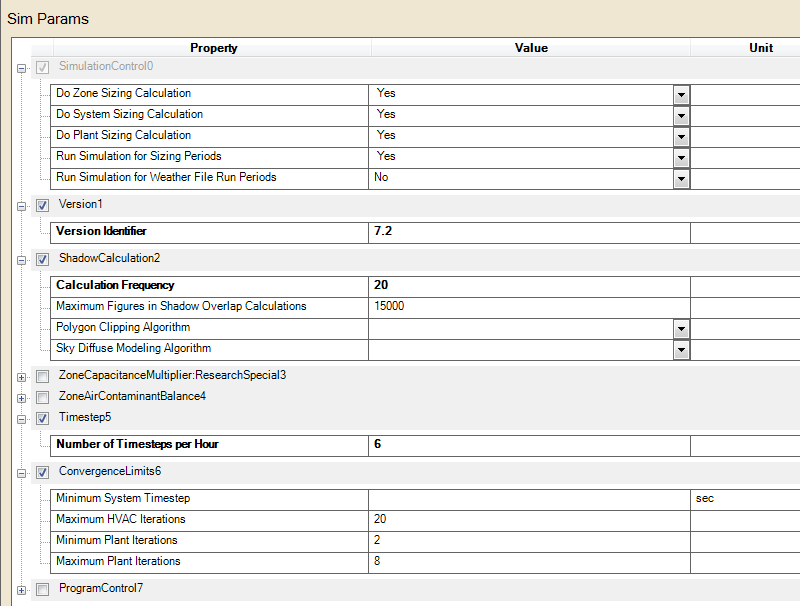
Task: Select the SimulationControl0 group label
Action: [106, 66]
